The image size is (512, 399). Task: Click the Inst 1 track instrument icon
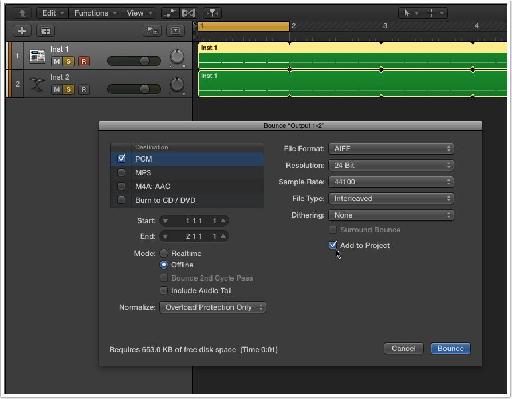37,56
